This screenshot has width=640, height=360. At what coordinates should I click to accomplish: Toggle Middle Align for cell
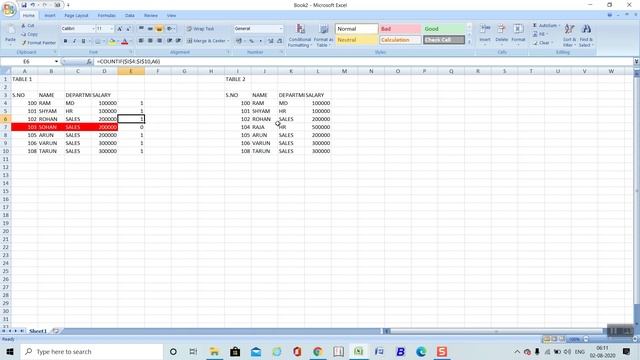coord(150,29)
